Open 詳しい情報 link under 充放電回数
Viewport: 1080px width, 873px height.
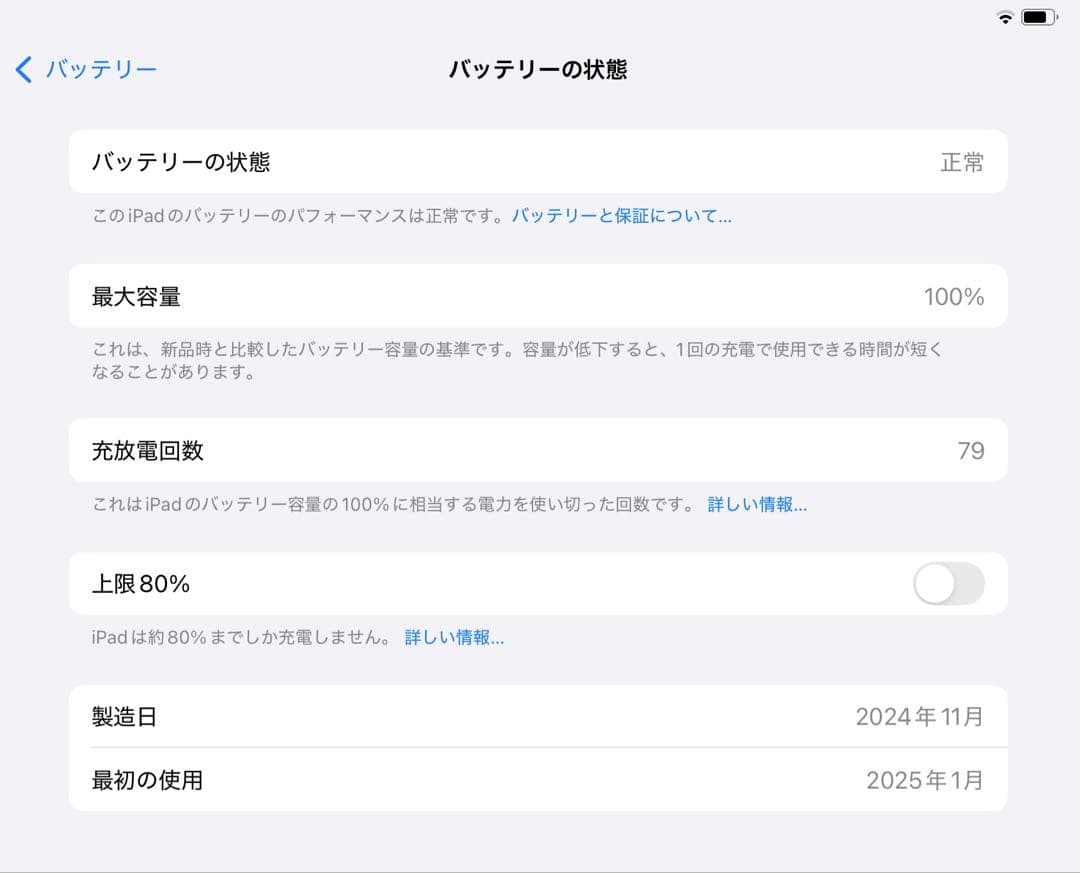click(x=757, y=504)
